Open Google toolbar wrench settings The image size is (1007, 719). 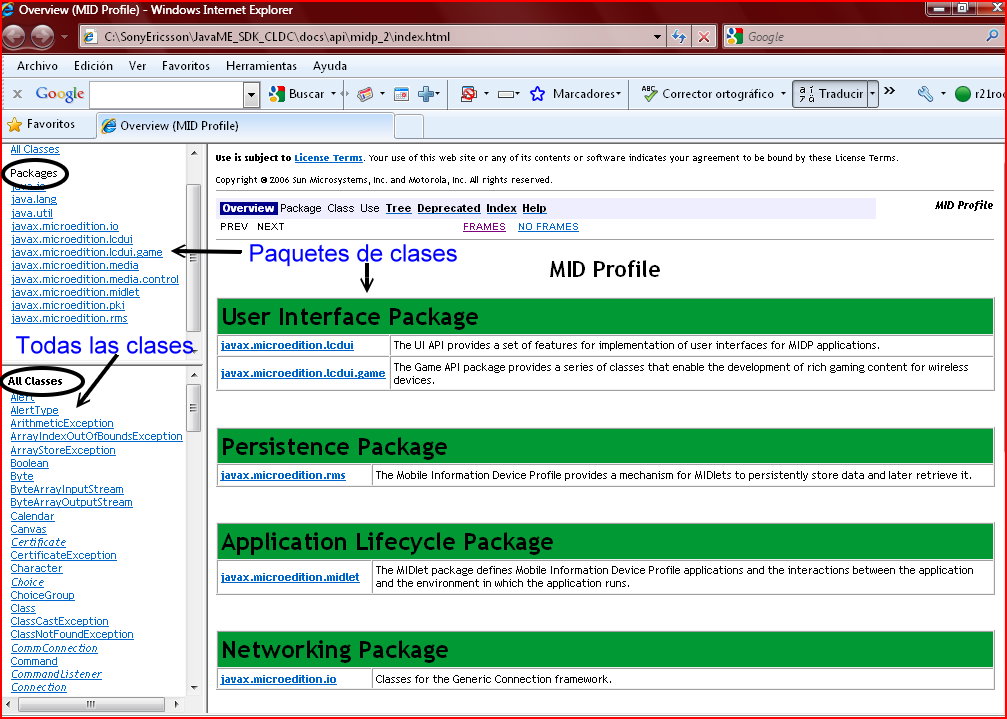[925, 94]
